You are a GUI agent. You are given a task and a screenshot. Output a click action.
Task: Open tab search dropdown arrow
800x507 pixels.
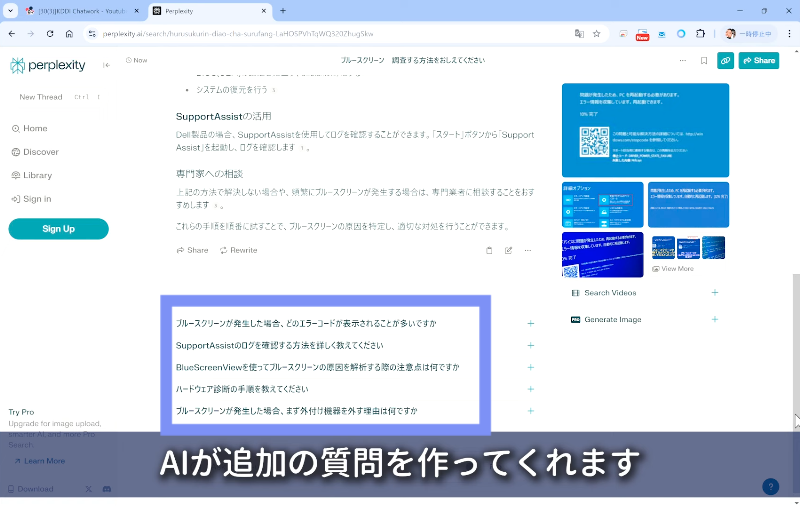pos(10,11)
